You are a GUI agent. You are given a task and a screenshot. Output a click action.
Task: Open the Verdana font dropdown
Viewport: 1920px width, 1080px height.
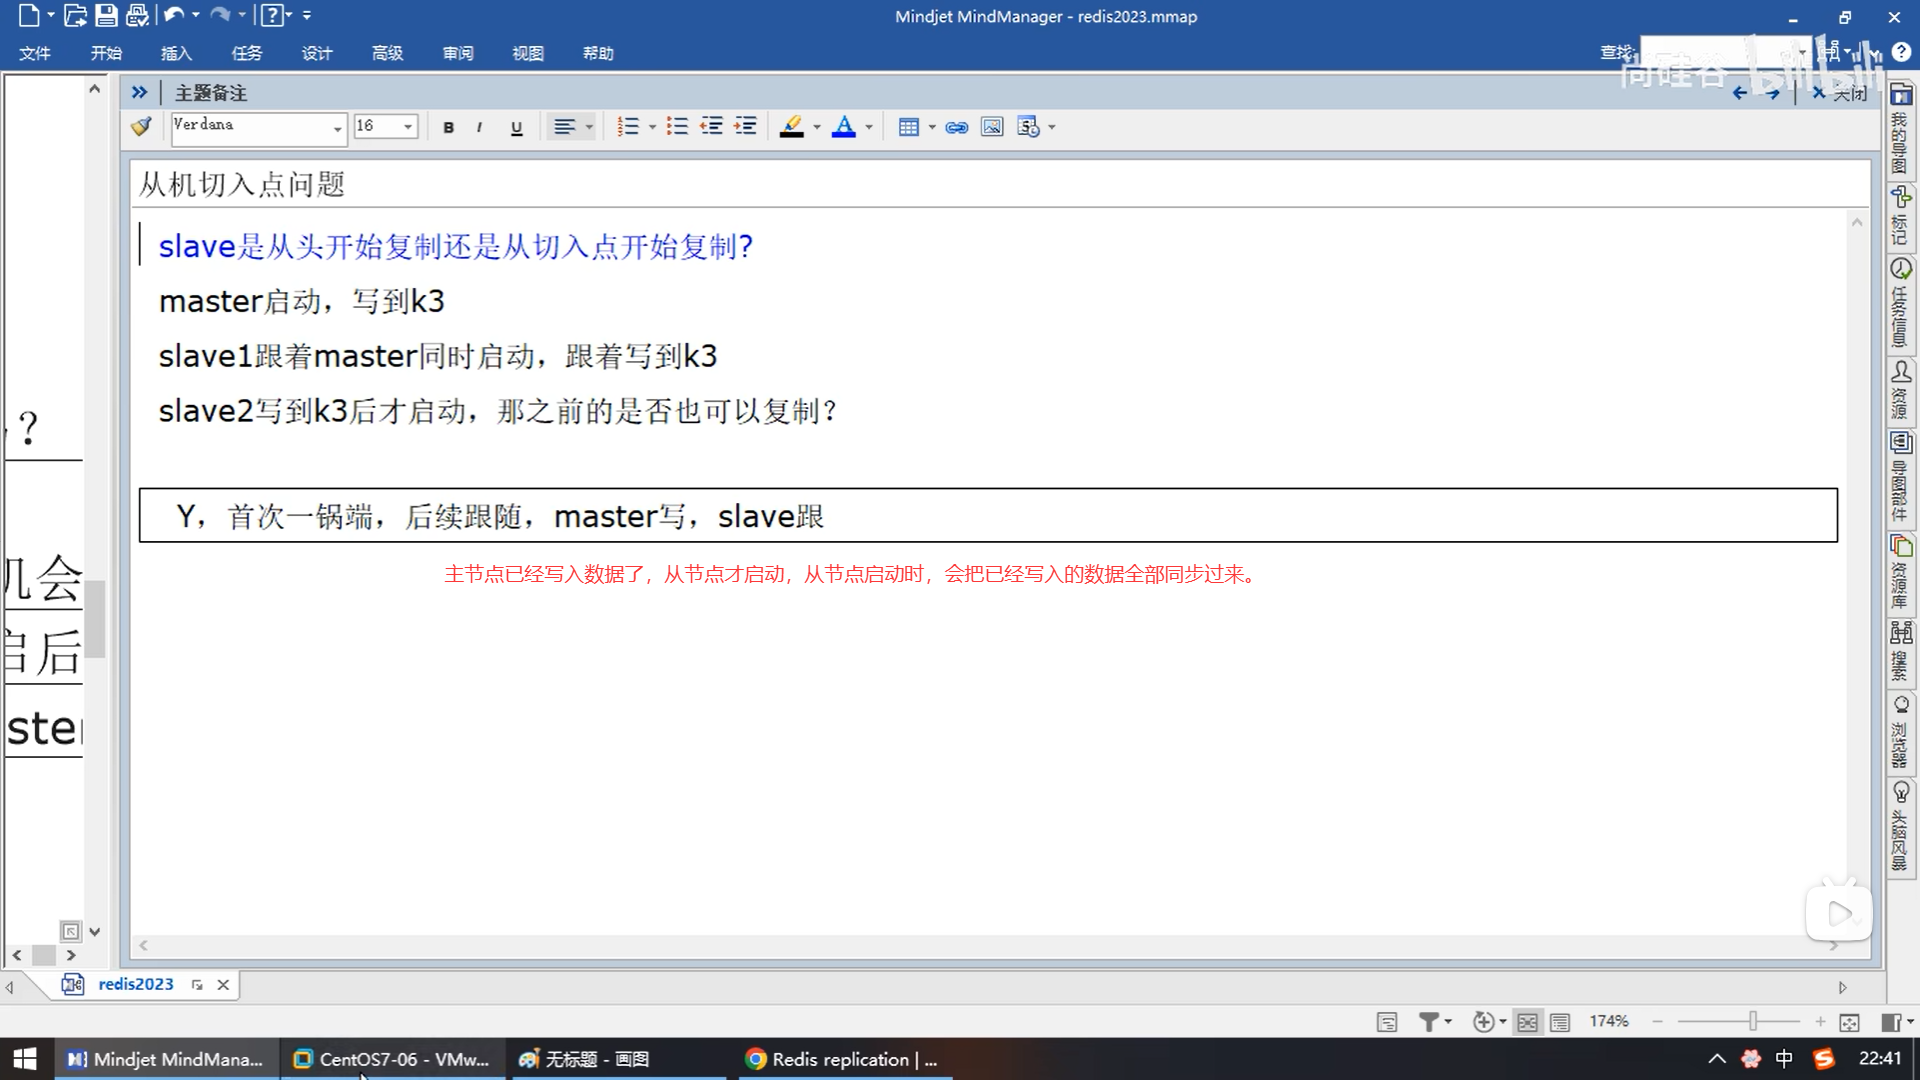(x=337, y=127)
